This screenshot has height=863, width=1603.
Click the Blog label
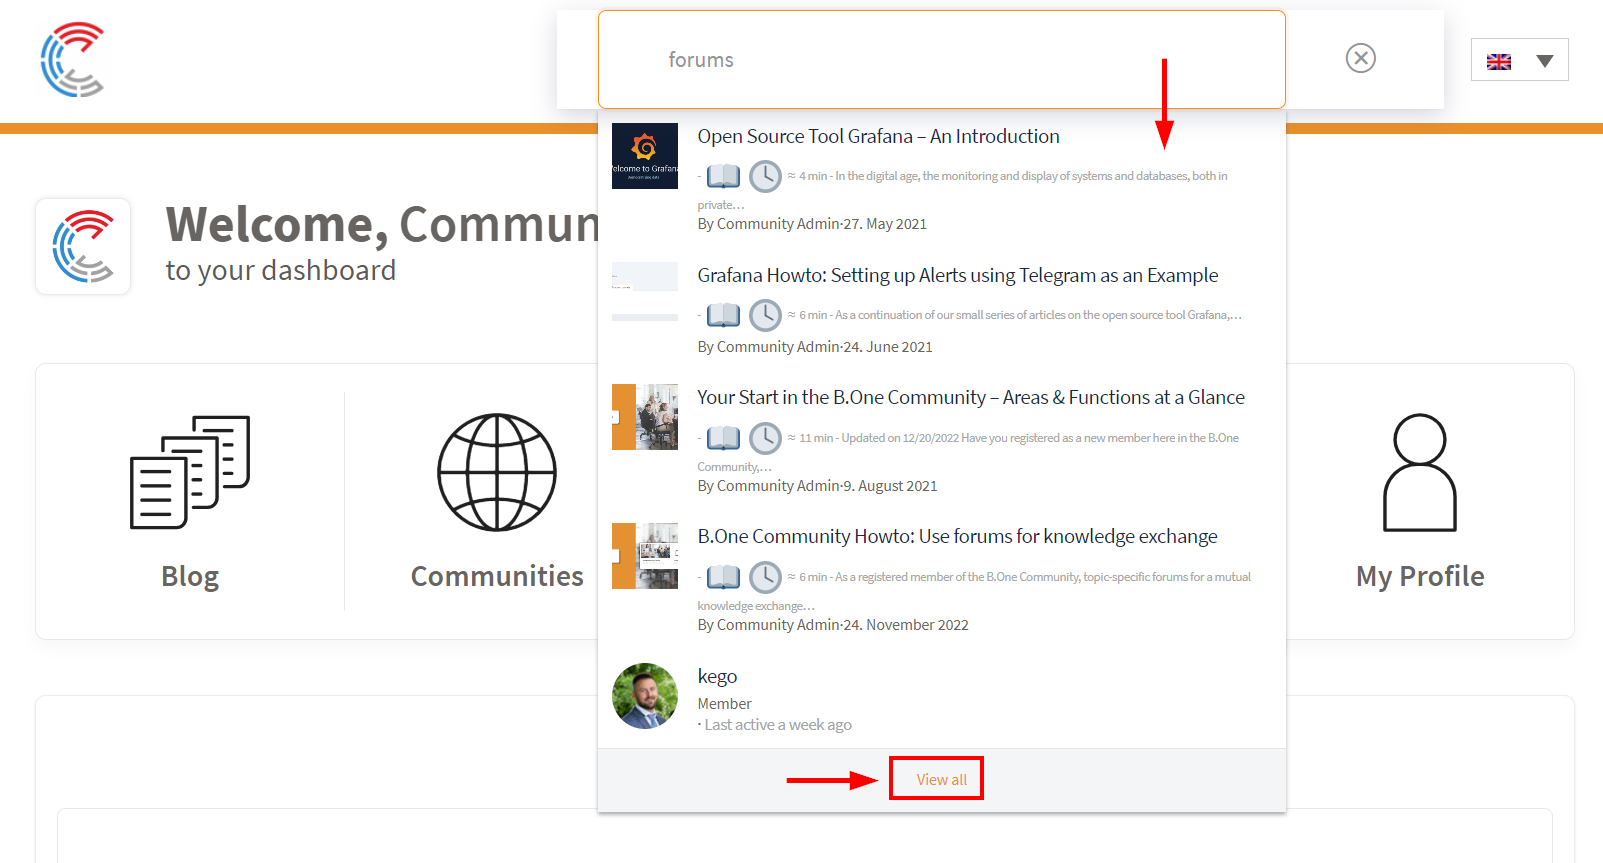(190, 576)
